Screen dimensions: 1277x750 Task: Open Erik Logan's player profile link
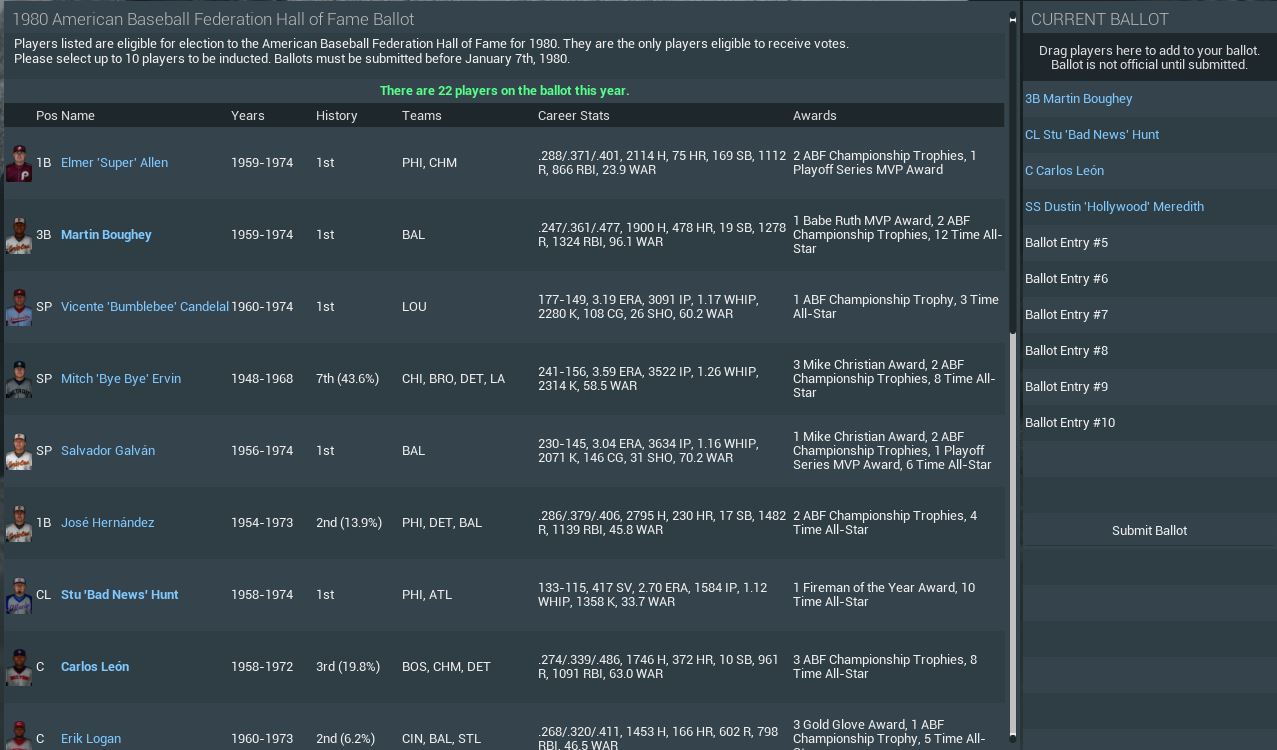(91, 738)
